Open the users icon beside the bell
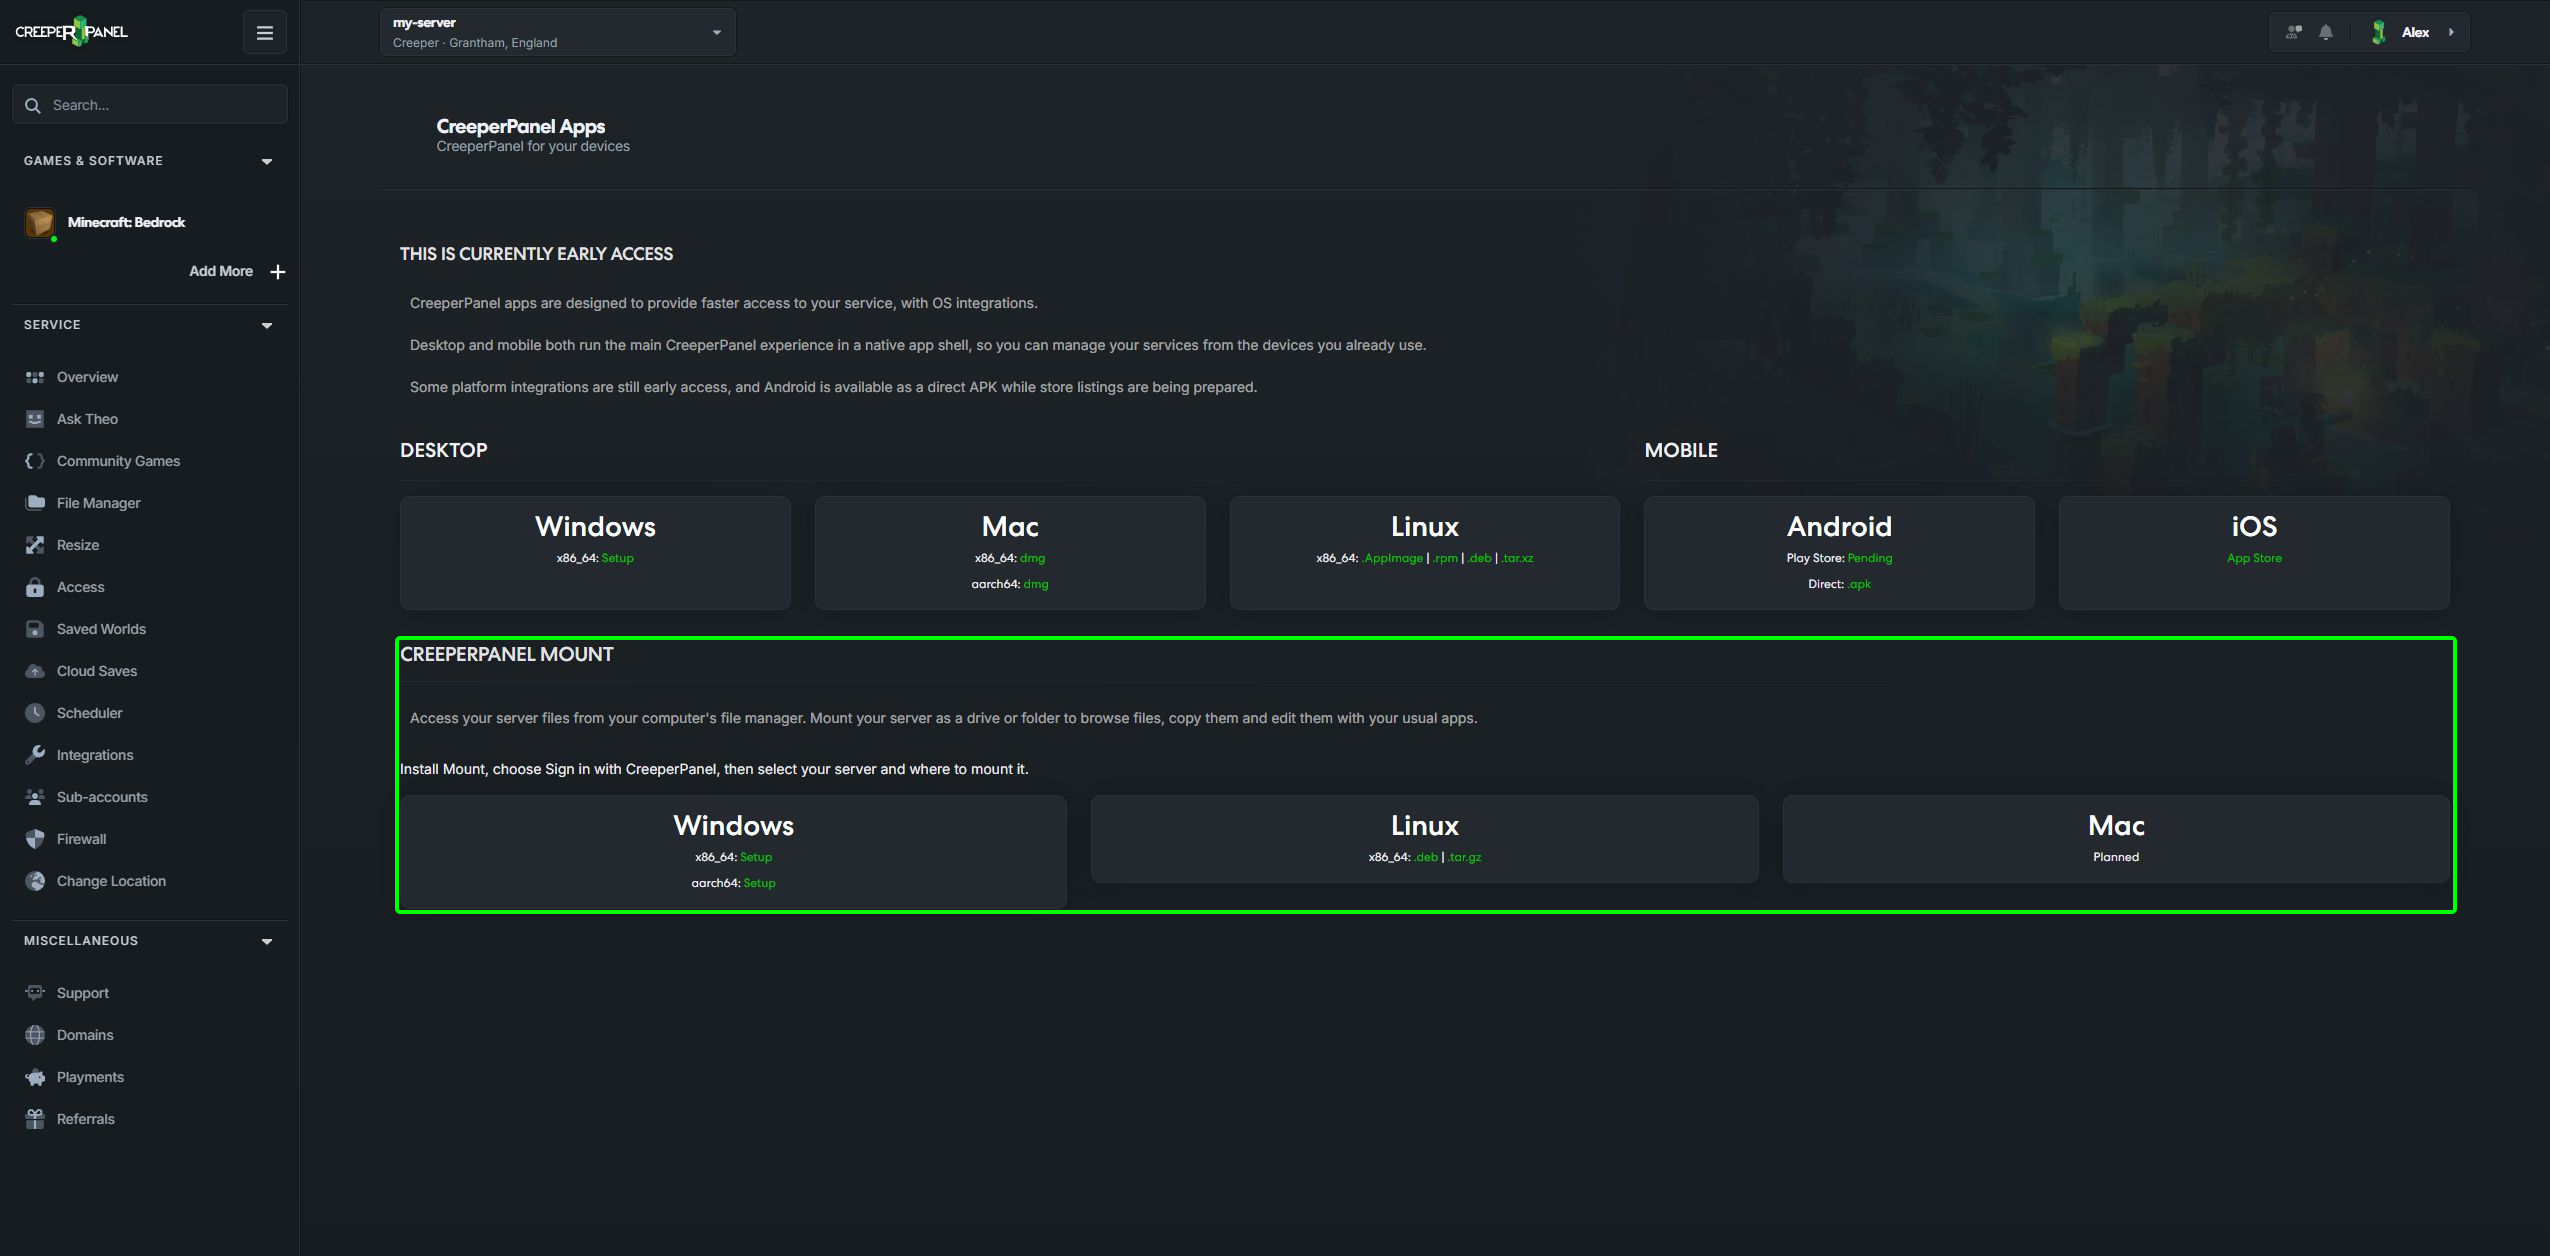Screen dimensions: 2550x1256 tap(2294, 33)
